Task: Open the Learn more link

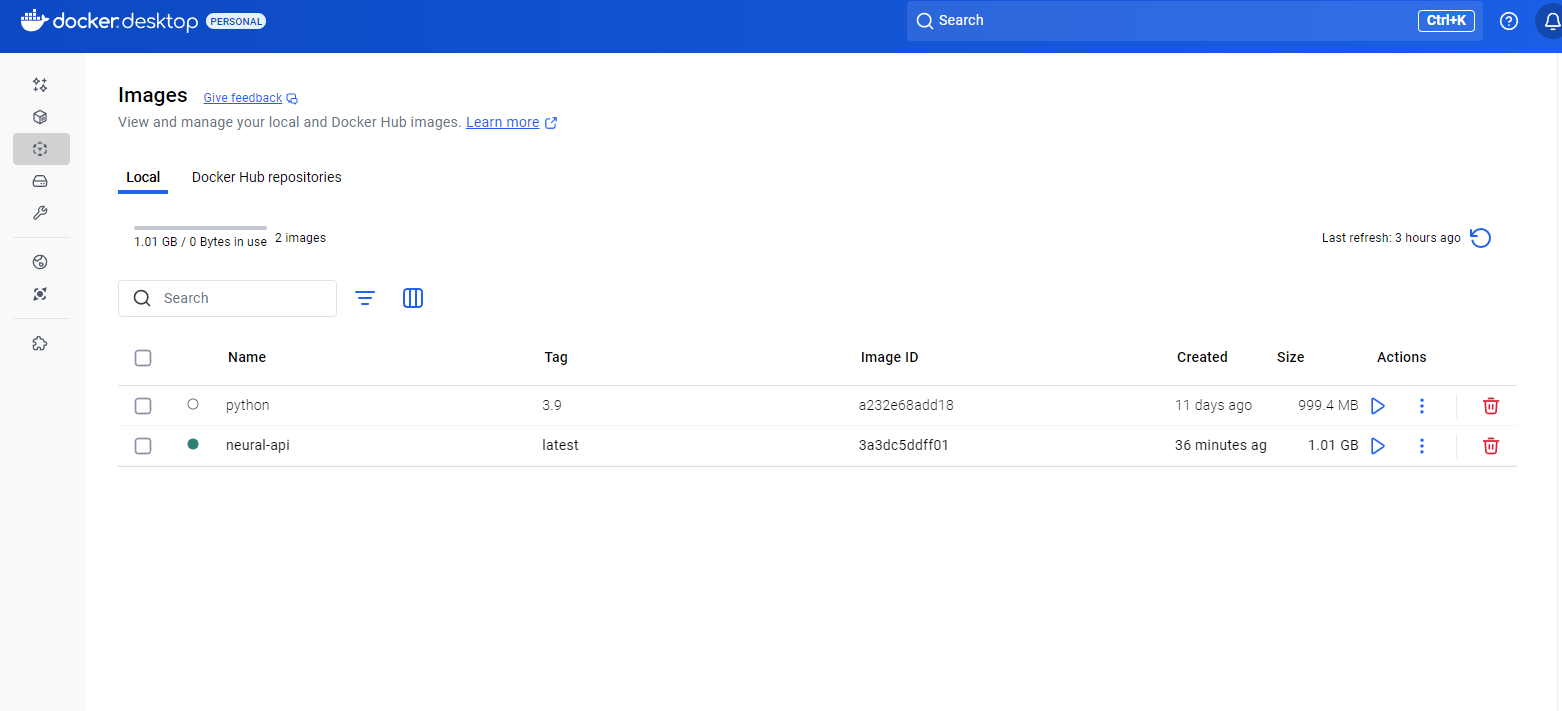Action: click(503, 122)
